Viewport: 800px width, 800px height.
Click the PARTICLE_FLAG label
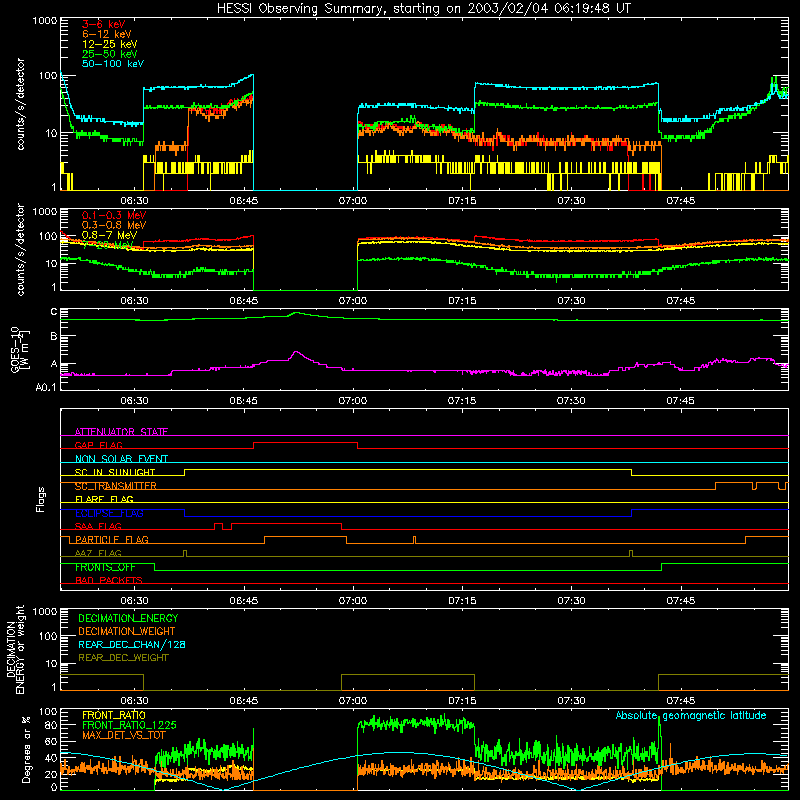tap(112, 539)
